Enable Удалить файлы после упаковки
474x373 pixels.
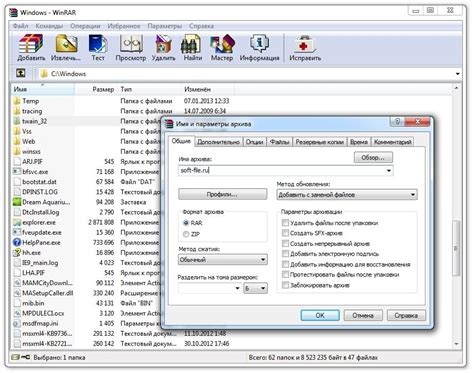[x=285, y=223]
